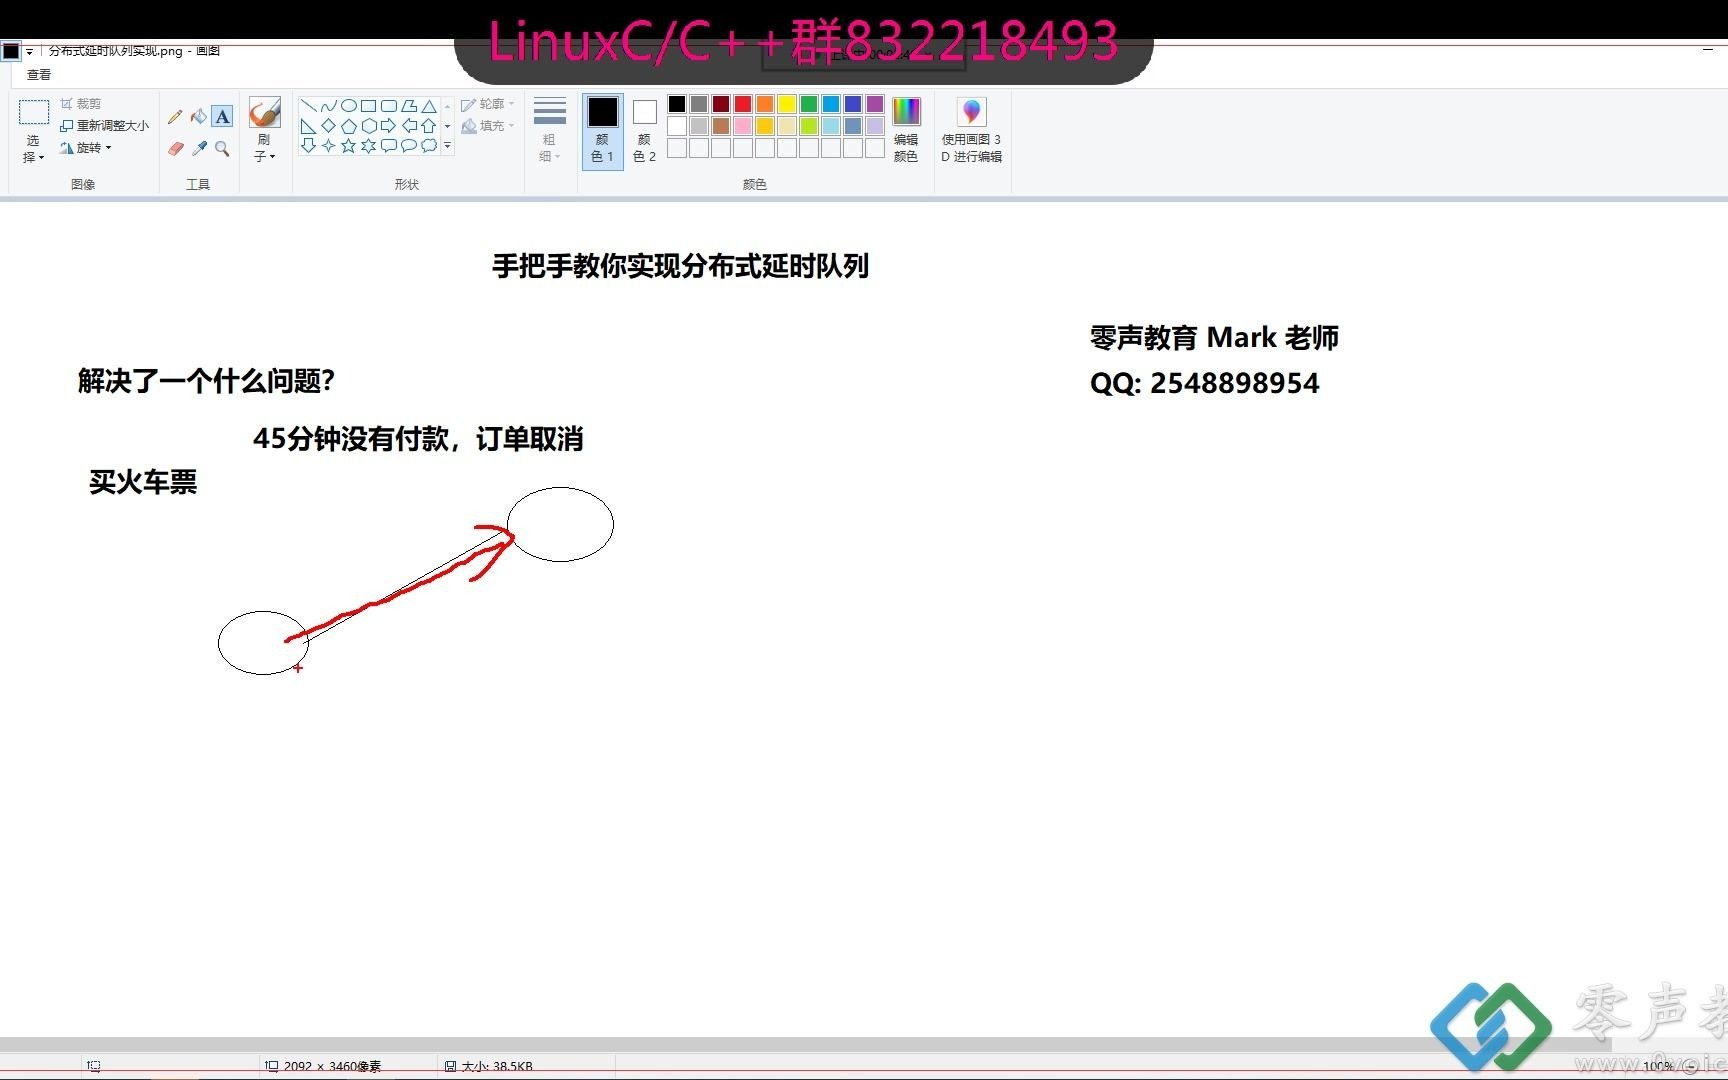Click the rectangular selection icon

(x=33, y=112)
